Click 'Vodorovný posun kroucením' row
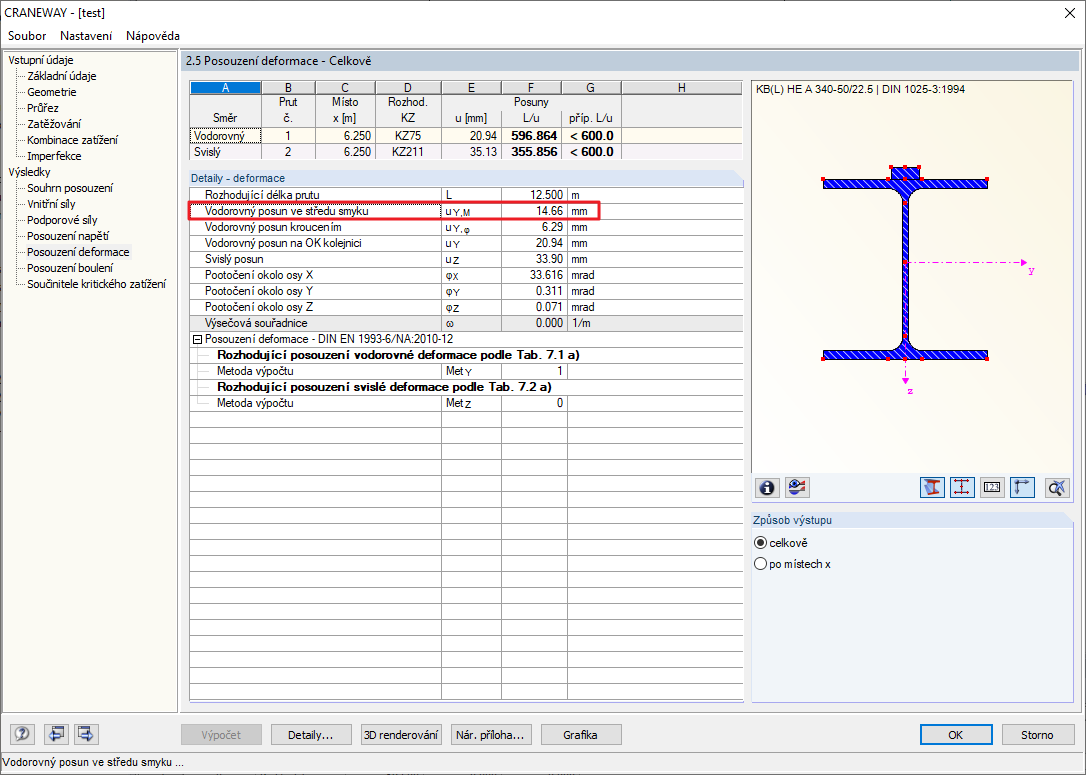The width and height of the screenshot is (1086, 775). coord(466,227)
